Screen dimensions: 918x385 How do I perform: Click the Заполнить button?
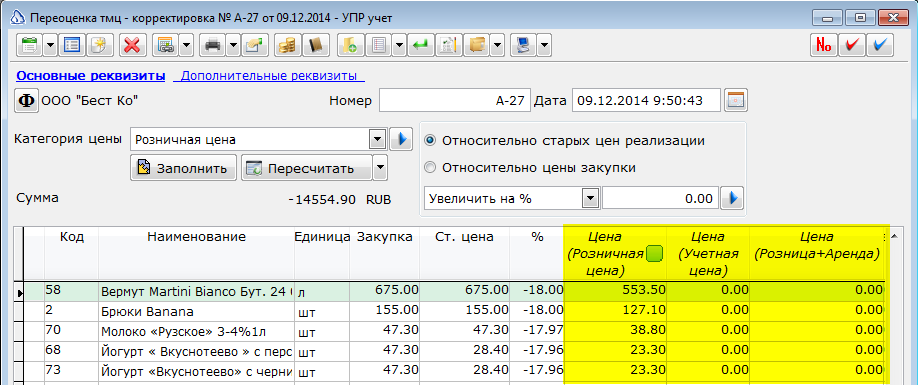pos(183,169)
